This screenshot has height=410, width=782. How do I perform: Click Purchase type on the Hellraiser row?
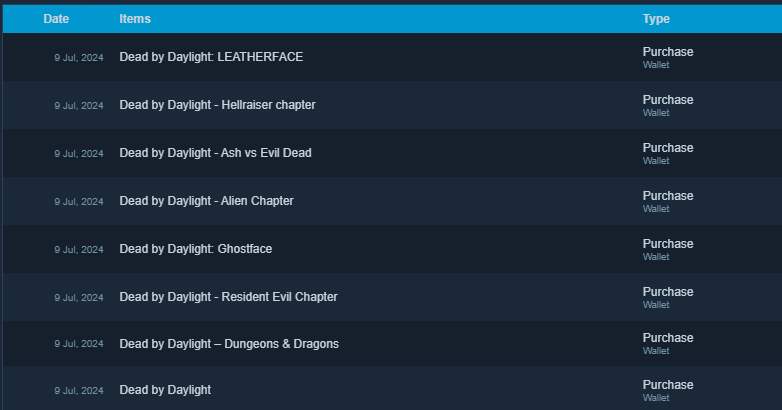[668, 100]
